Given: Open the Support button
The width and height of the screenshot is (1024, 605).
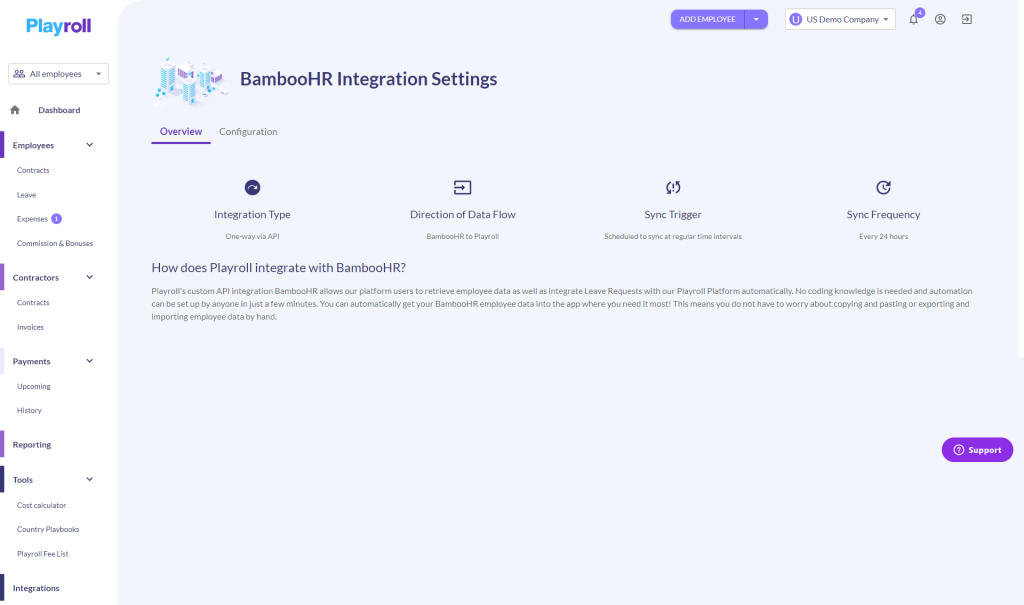Looking at the screenshot, I should click(x=977, y=449).
